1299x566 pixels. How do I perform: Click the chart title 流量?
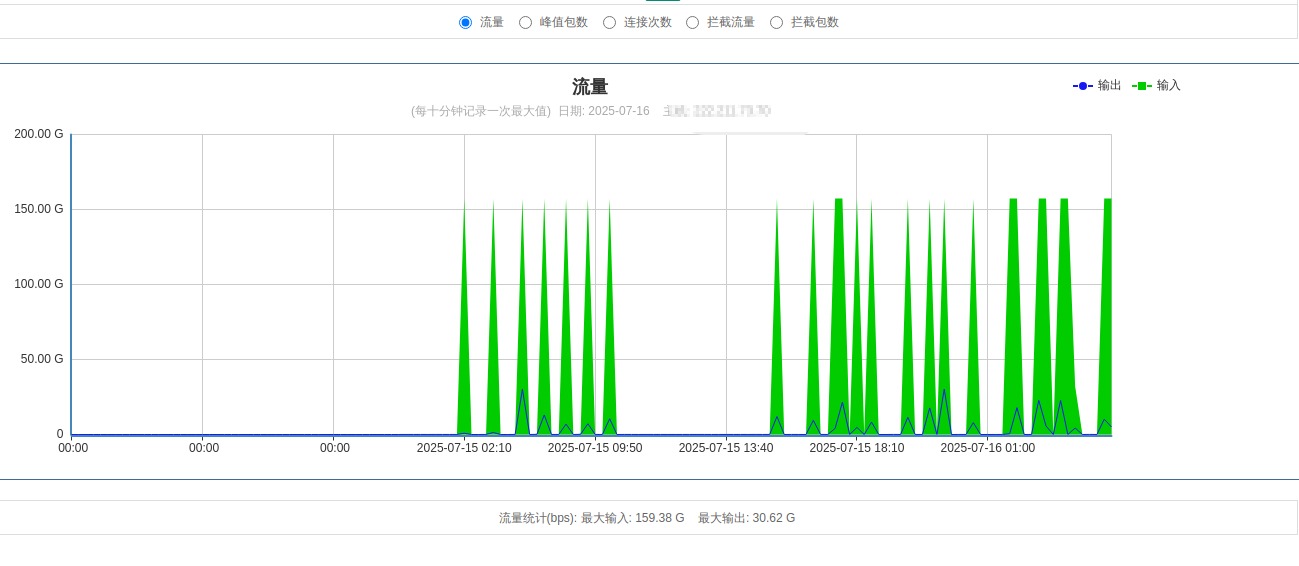pos(590,87)
